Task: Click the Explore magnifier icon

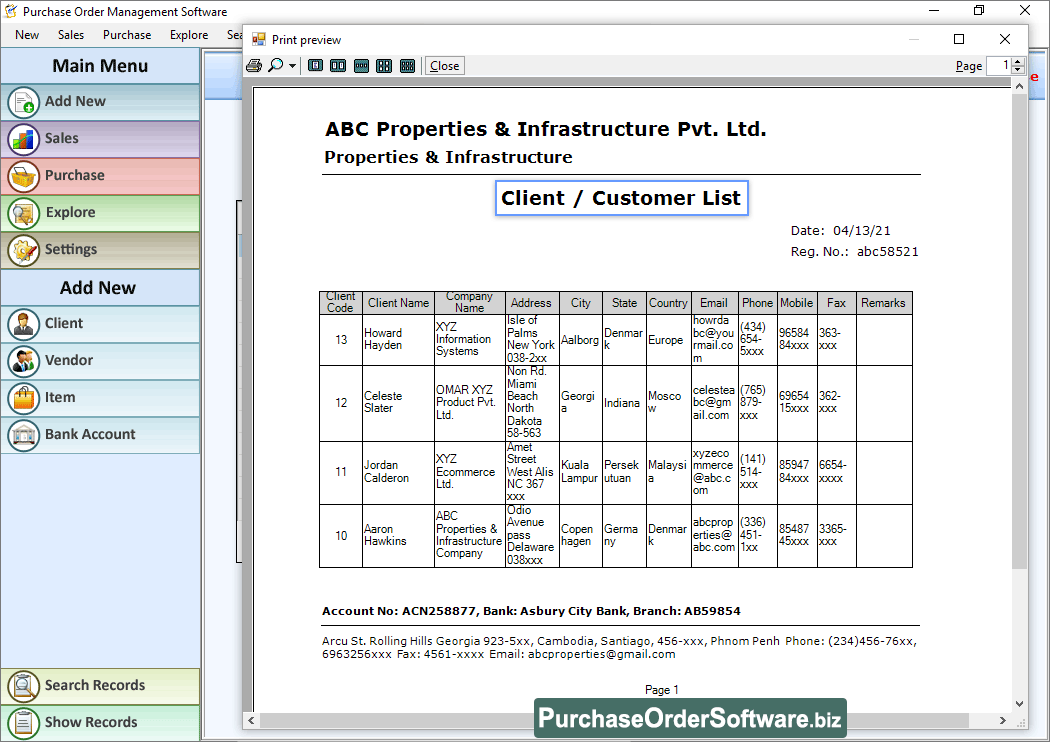Action: [x=23, y=214]
